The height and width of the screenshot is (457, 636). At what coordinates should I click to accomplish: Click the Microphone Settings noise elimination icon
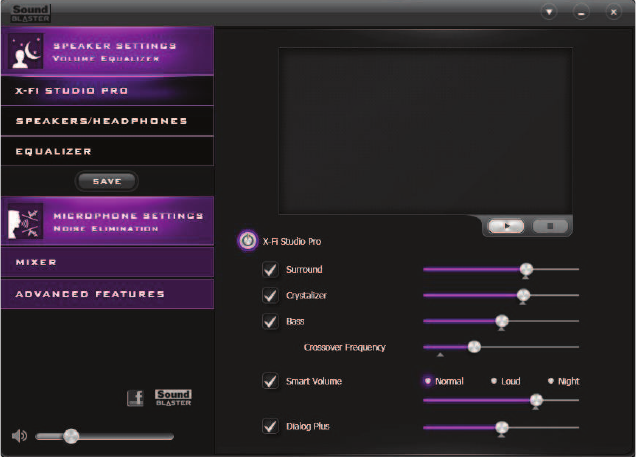26,221
